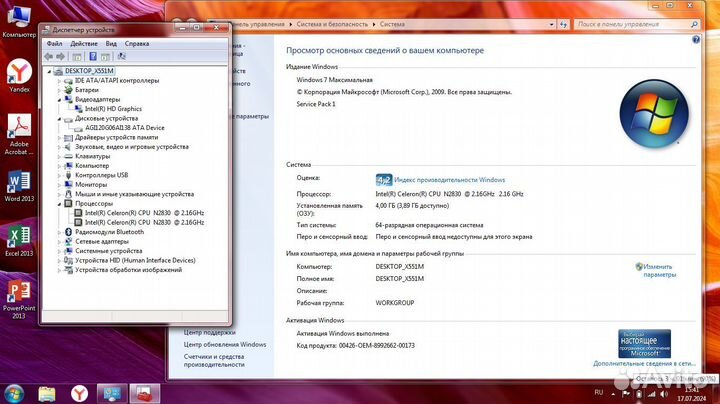Open the Windows Start button
Image resolution: width=720 pixels, height=404 pixels.
[13, 393]
